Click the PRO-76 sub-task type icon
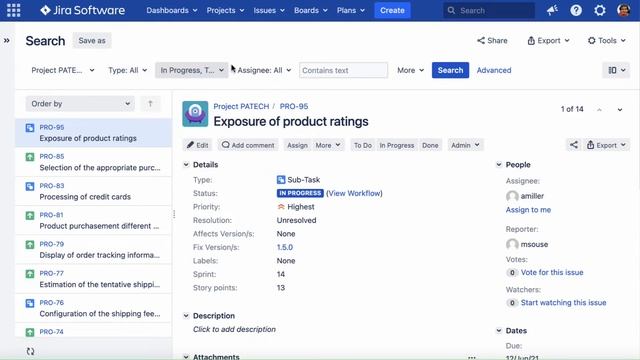 30,303
